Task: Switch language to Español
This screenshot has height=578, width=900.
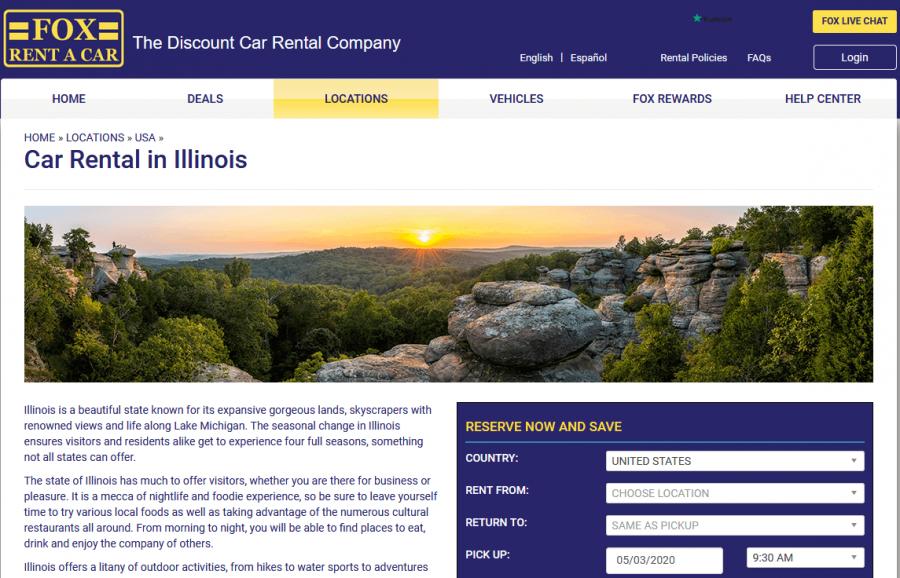Action: 588,57
